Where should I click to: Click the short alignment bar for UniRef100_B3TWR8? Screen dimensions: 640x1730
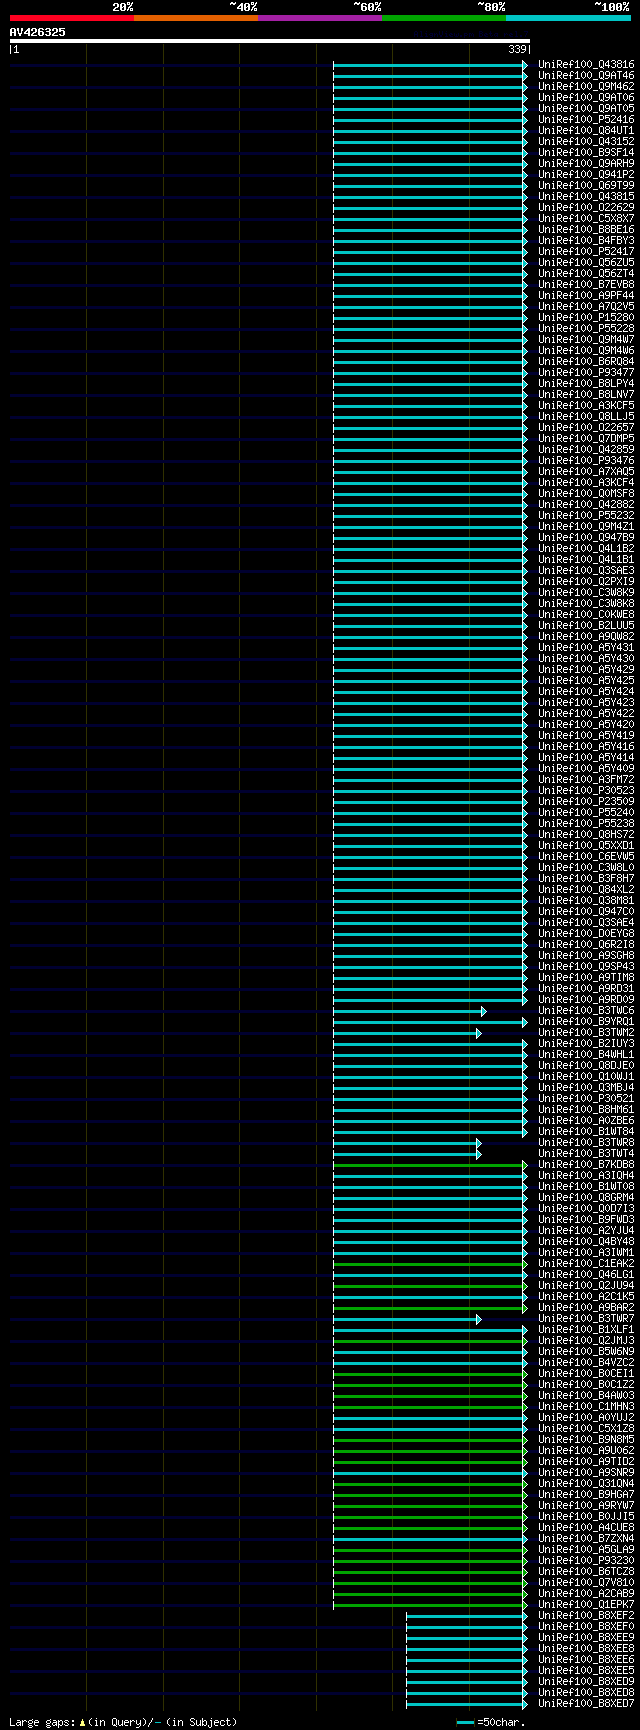tap(407, 1142)
